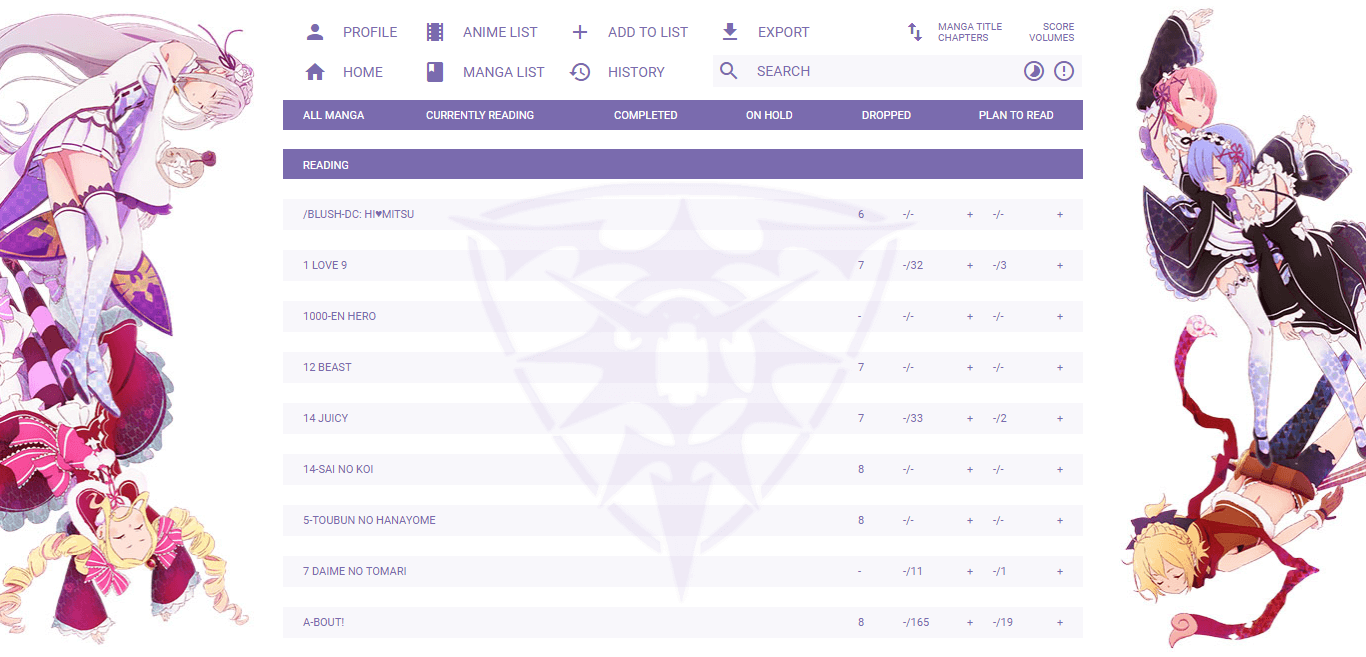Open A-BOUT! manga entry

[324, 622]
